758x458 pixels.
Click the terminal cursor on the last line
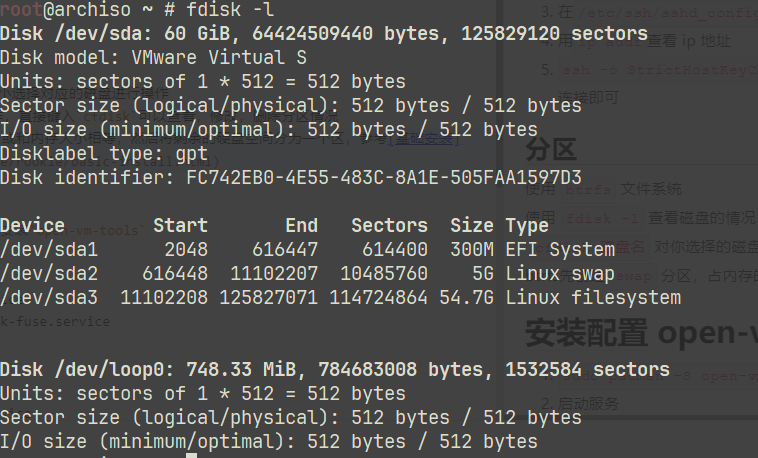(x=191, y=456)
